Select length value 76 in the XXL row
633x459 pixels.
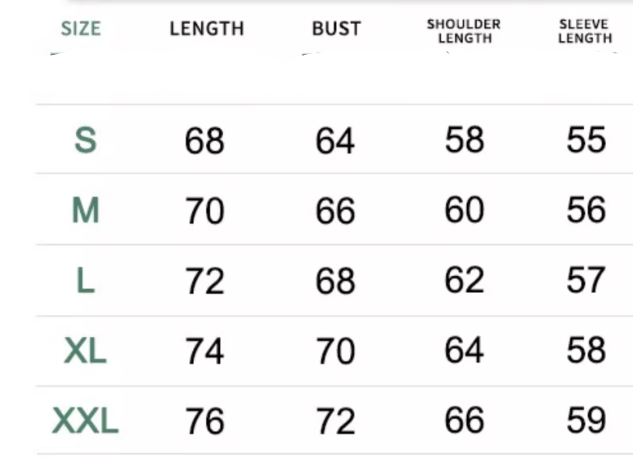tap(204, 421)
